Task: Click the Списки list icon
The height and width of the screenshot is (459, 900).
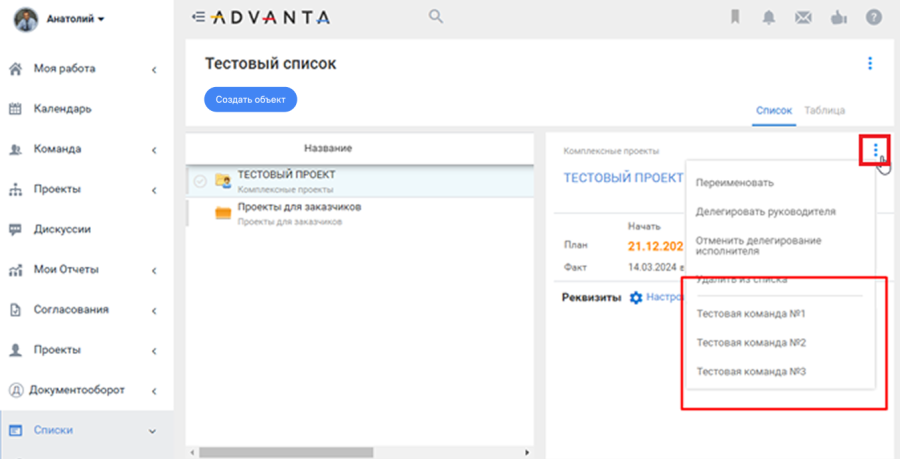Action: (16, 430)
